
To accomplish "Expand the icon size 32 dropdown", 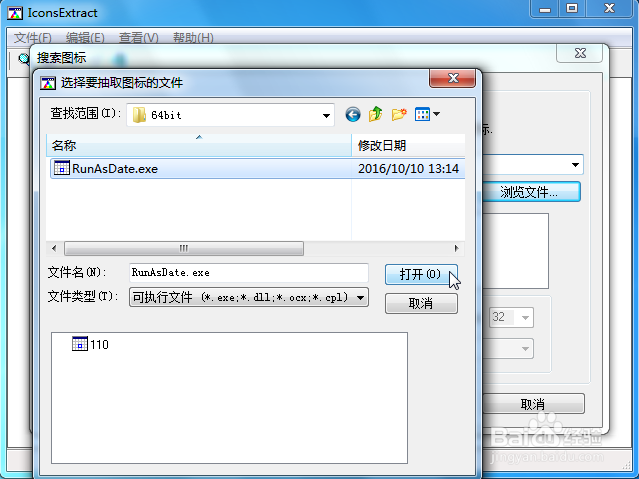I will click(525, 317).
